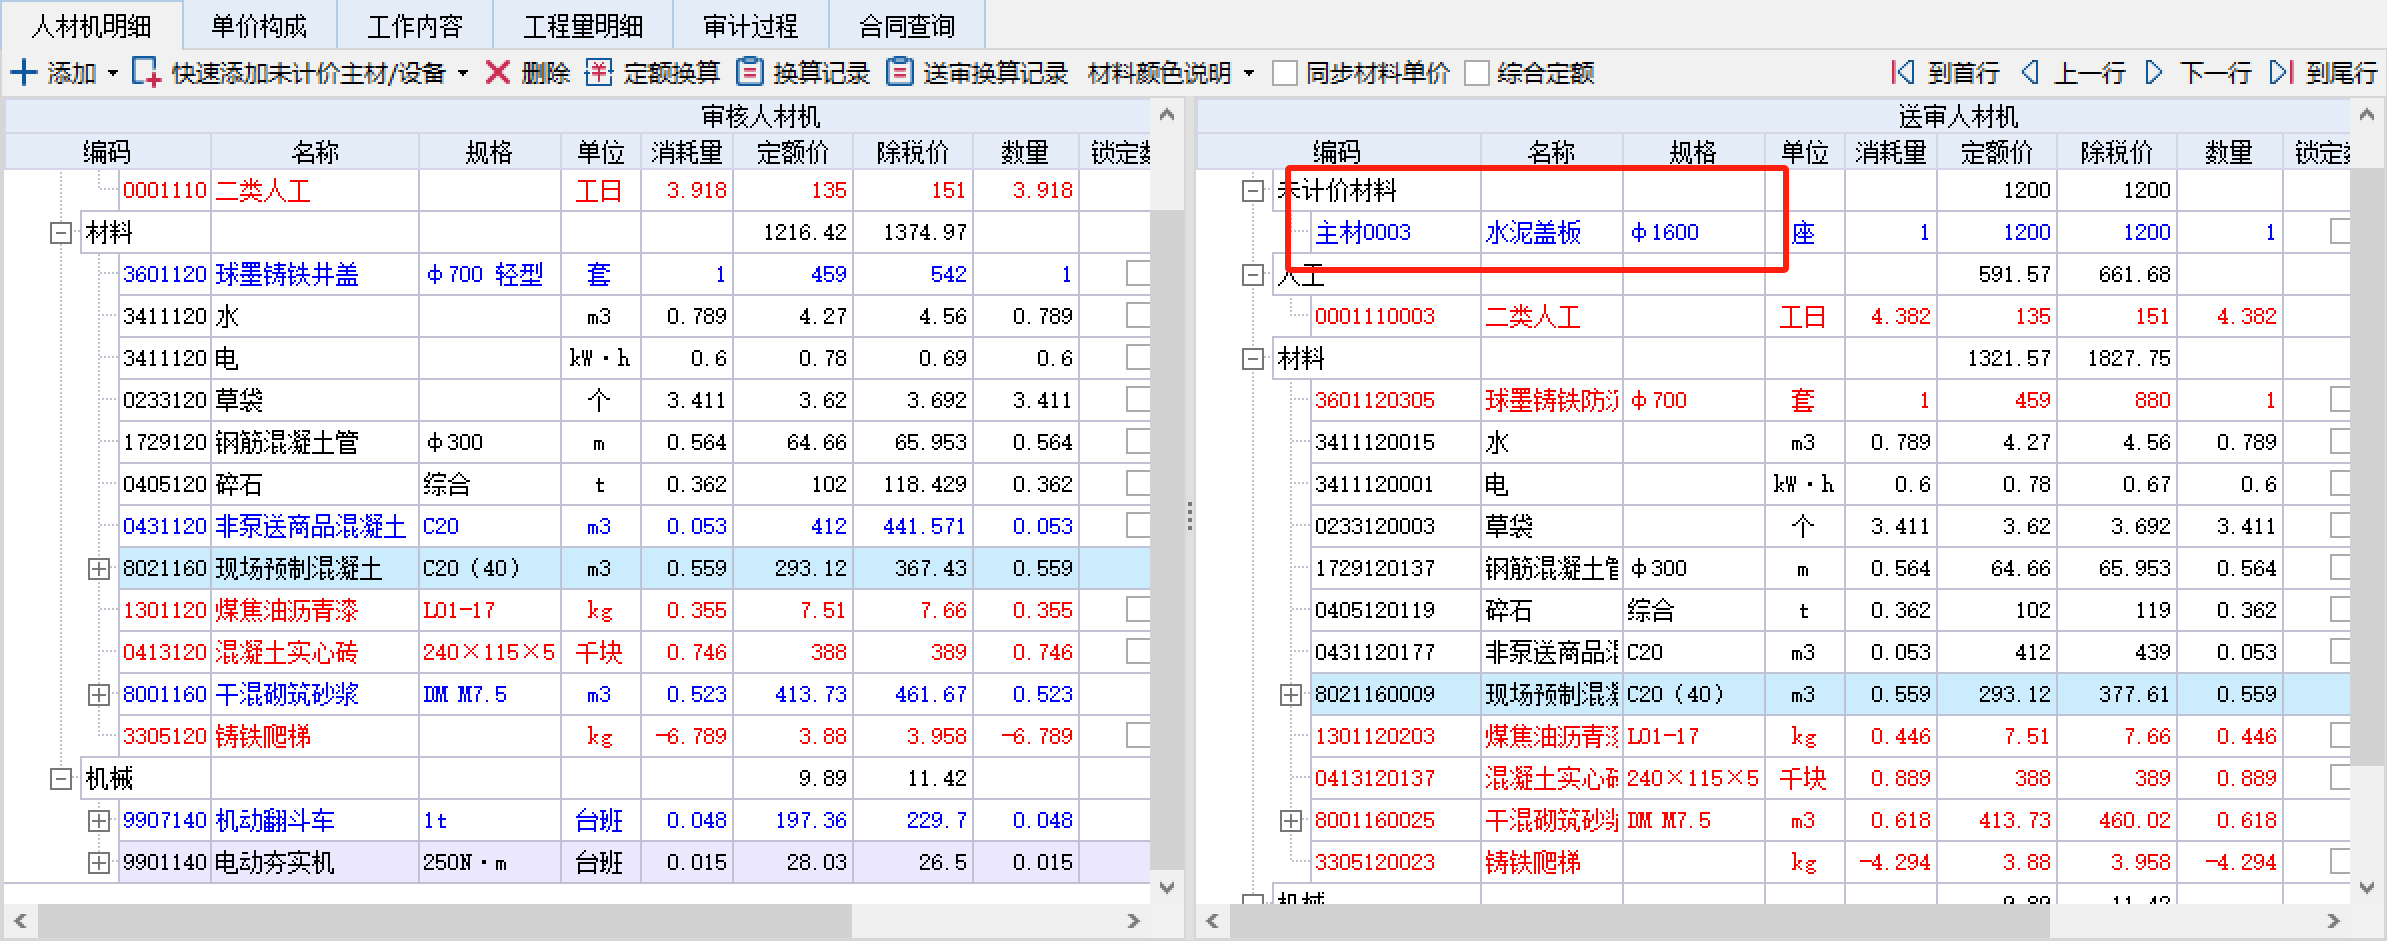Click the 除税价 header in 审核人材机
Viewport: 2387px width, 941px height.
click(x=913, y=152)
